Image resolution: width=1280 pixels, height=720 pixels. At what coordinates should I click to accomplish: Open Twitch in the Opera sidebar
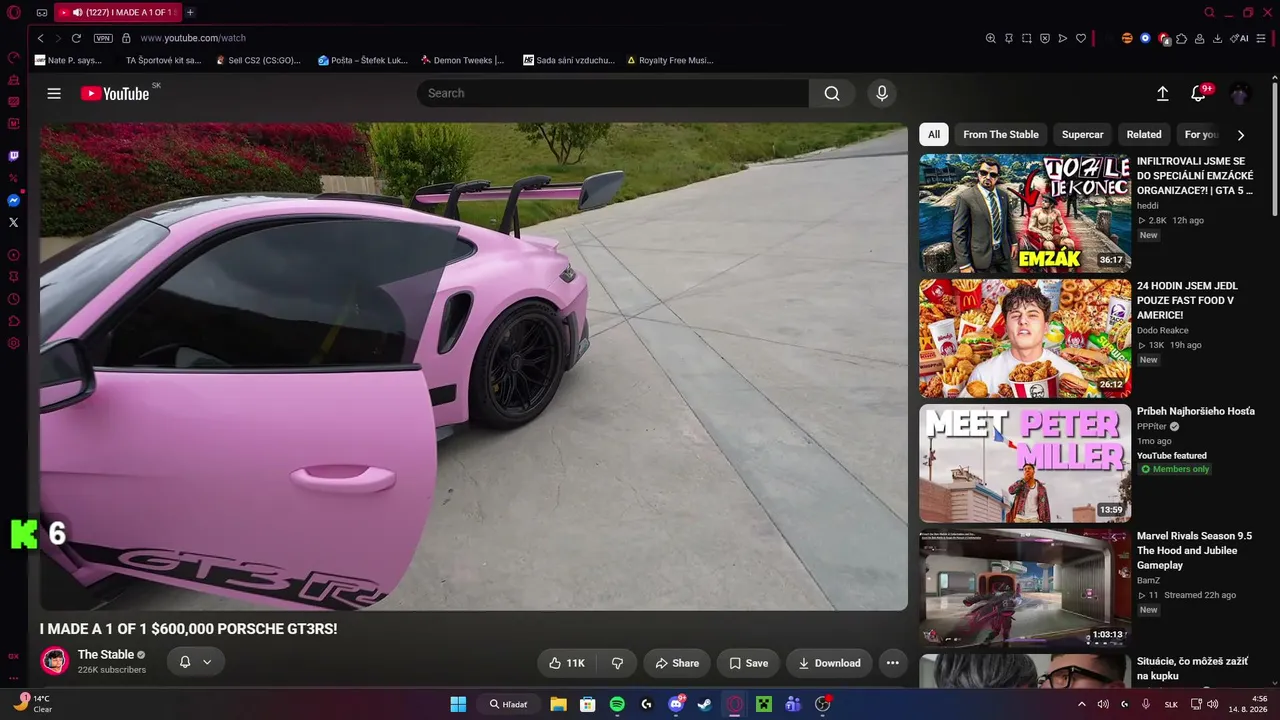[14, 156]
